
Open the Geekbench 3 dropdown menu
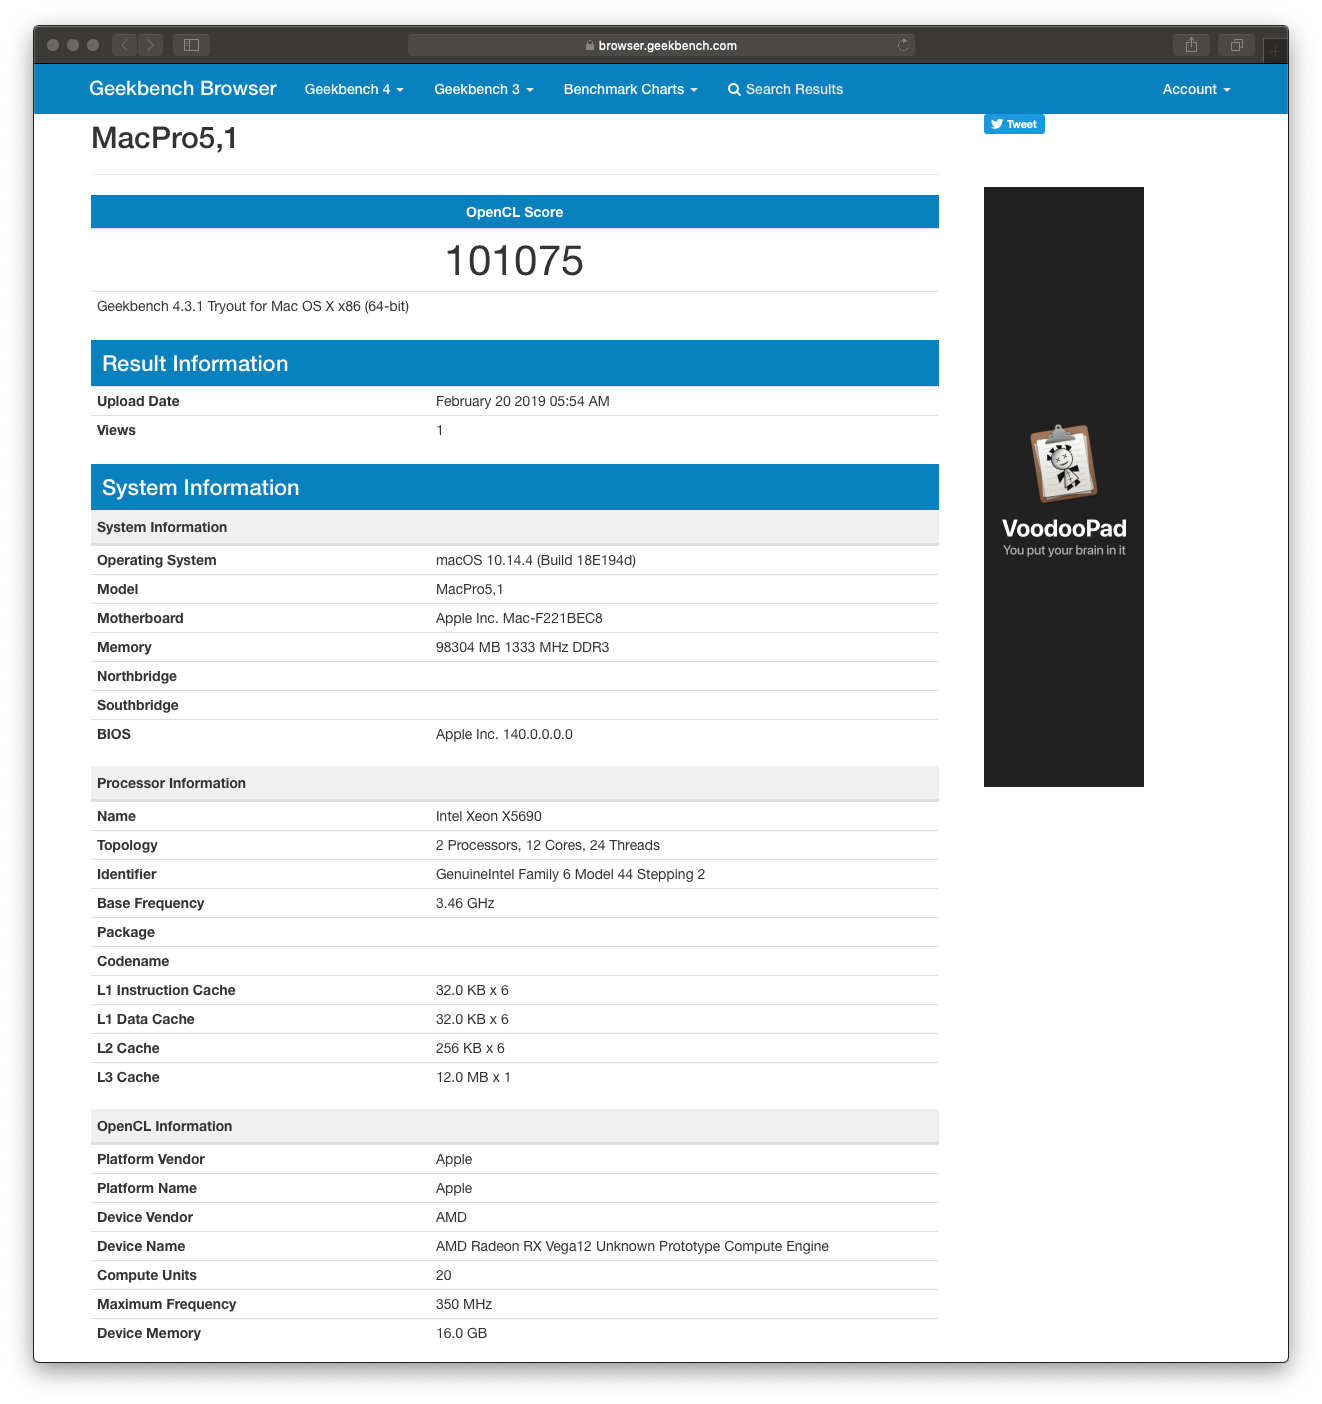point(484,89)
